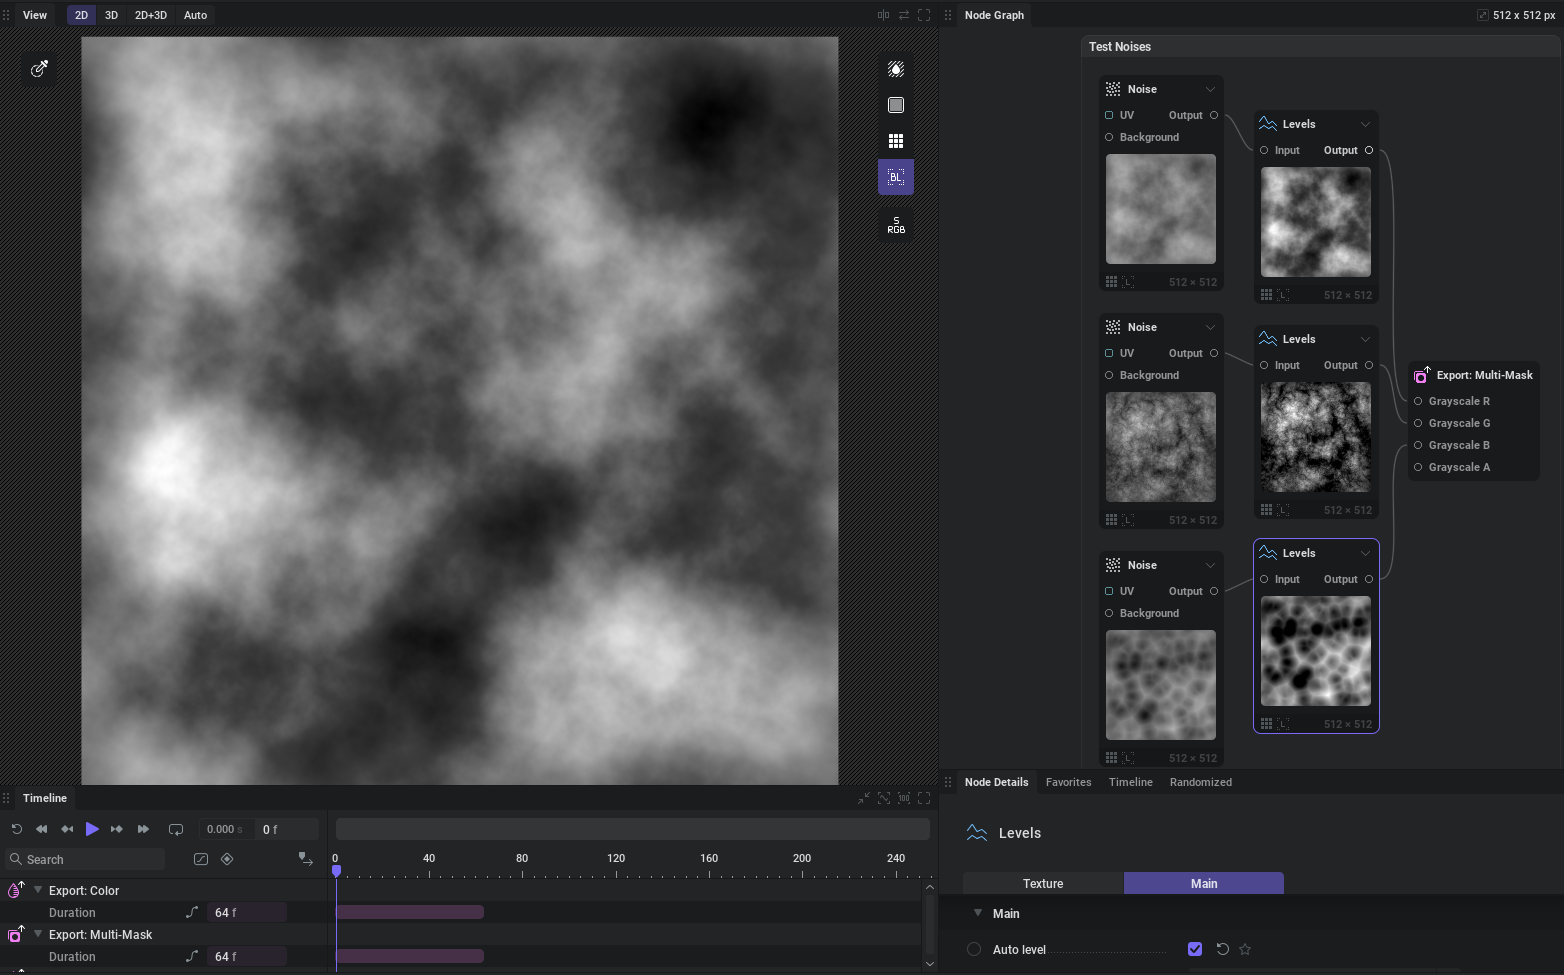Open the dropdown on the bottom Noise node
The width and height of the screenshot is (1564, 975).
pos(1210,565)
